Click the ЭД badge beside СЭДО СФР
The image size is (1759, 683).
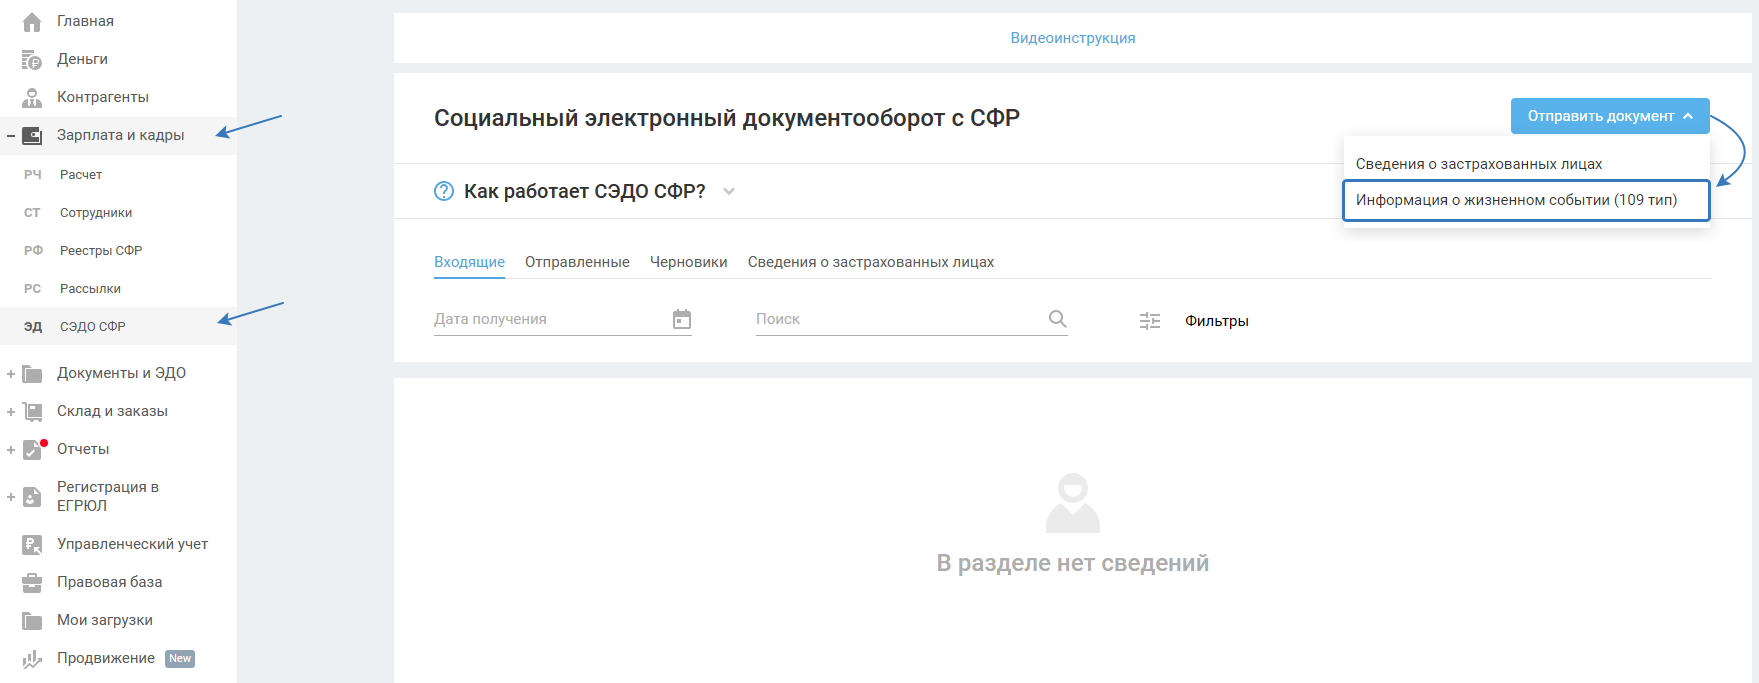coord(33,327)
